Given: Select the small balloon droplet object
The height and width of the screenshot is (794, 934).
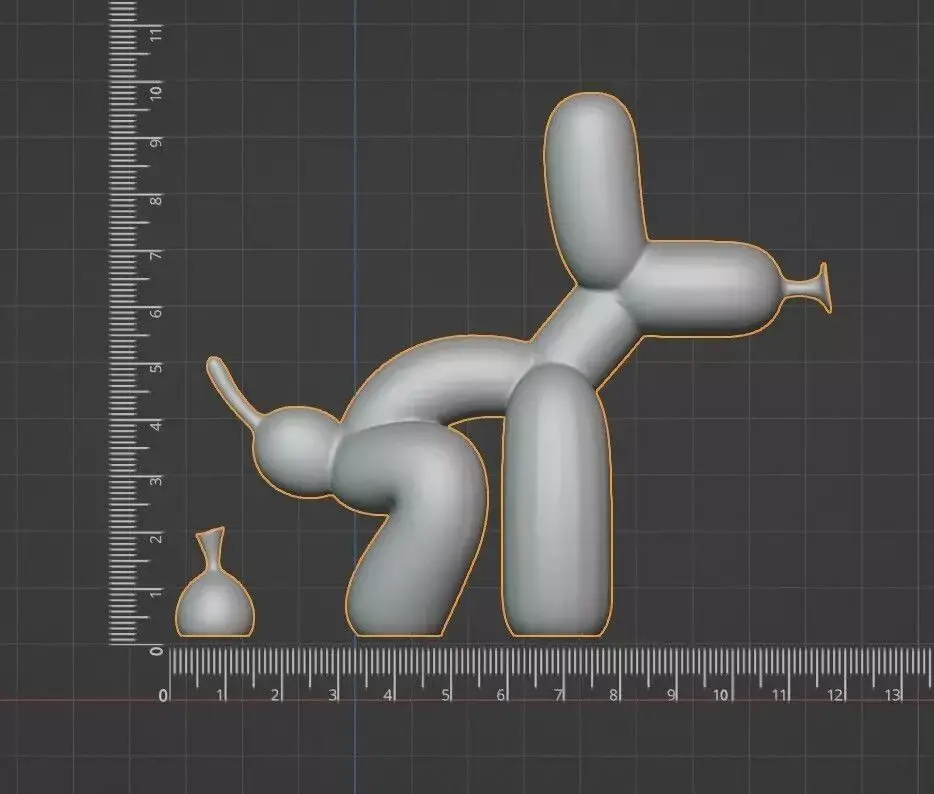Looking at the screenshot, I should (x=214, y=583).
